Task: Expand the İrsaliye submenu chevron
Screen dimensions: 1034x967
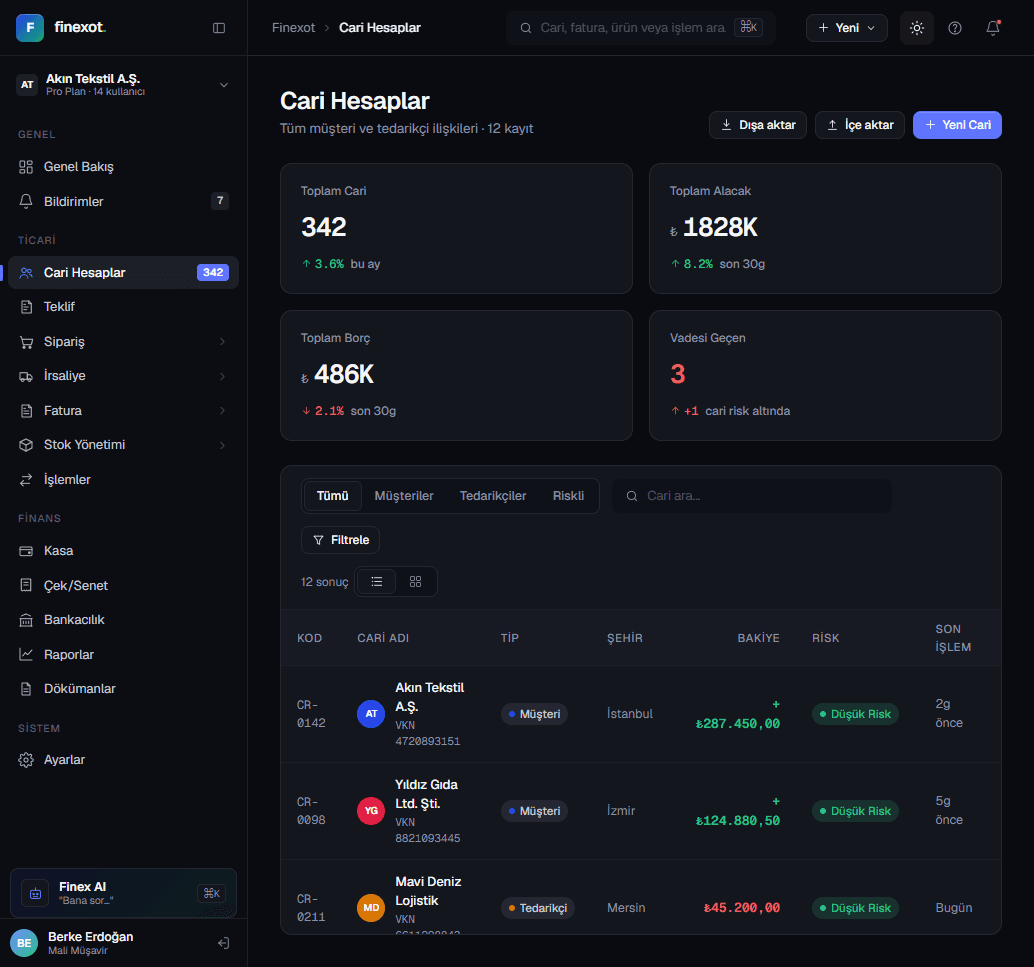Action: coord(222,376)
